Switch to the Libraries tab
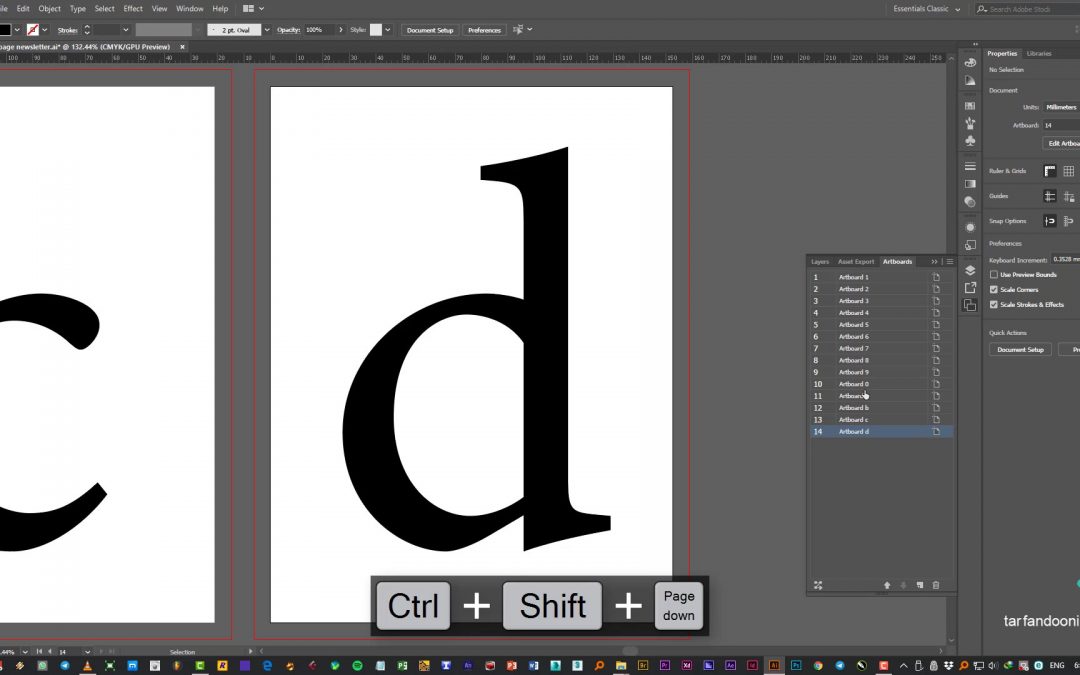 [1039, 54]
